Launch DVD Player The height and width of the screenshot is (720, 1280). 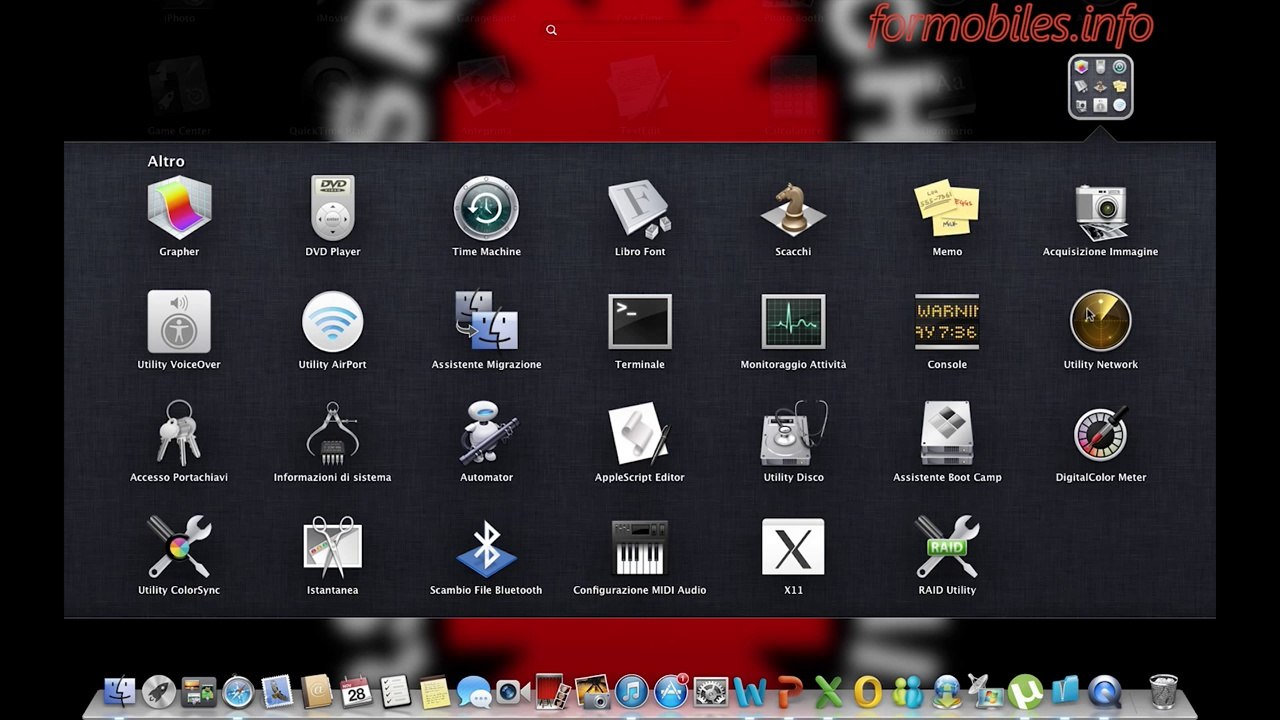[332, 208]
